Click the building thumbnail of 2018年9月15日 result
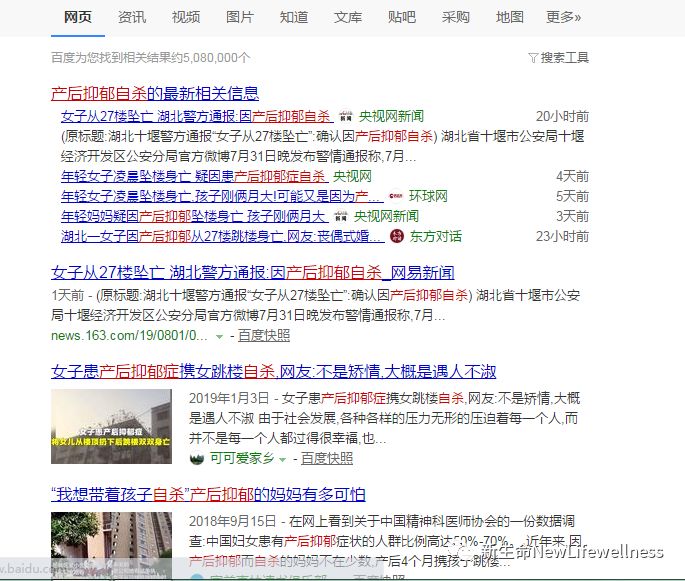The width and height of the screenshot is (685, 581). pos(111,546)
